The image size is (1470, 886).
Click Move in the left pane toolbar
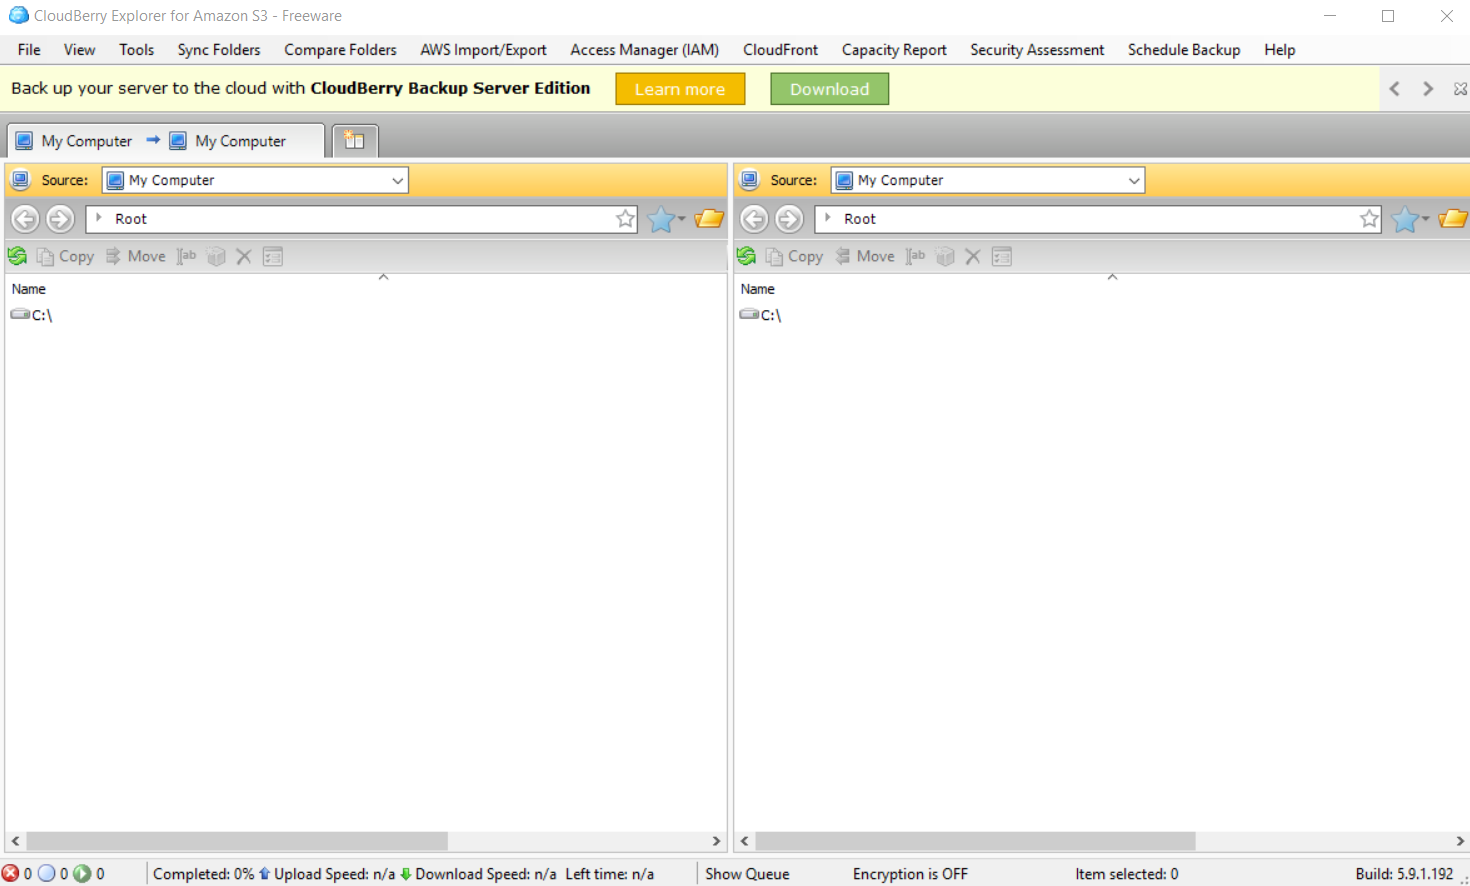[136, 256]
